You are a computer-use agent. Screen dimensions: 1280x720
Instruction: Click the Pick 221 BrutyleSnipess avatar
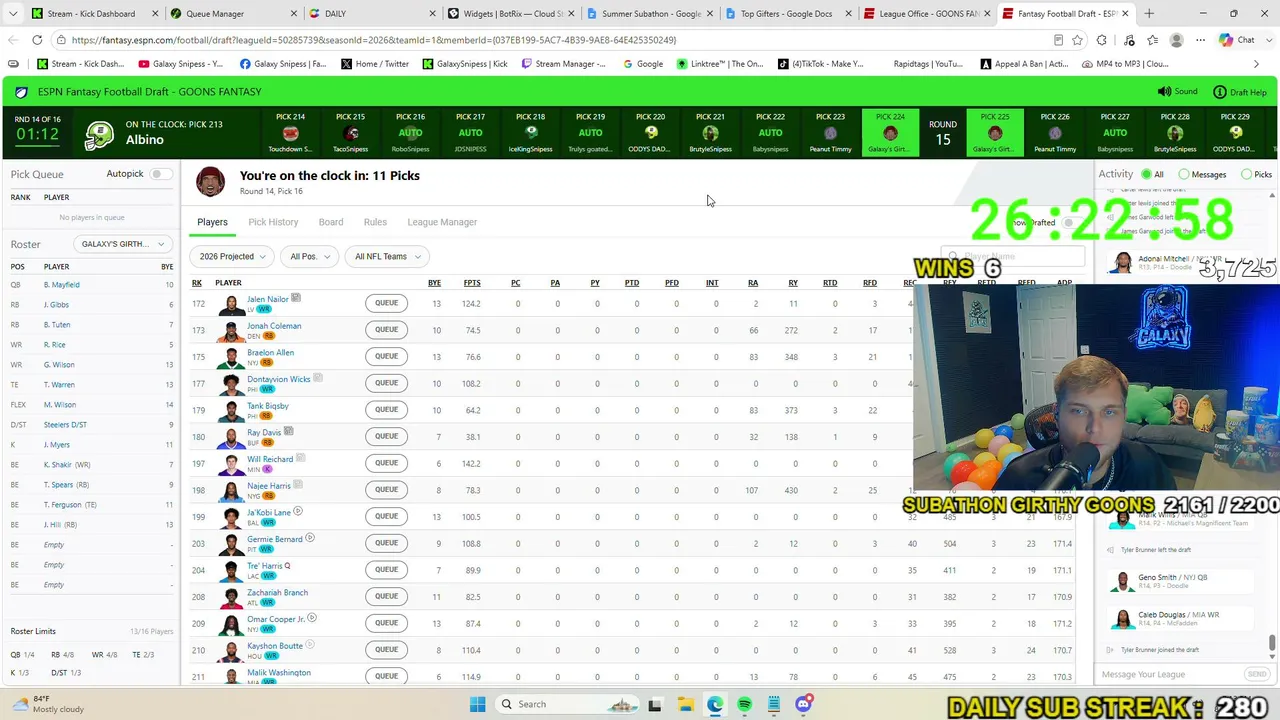tap(711, 133)
